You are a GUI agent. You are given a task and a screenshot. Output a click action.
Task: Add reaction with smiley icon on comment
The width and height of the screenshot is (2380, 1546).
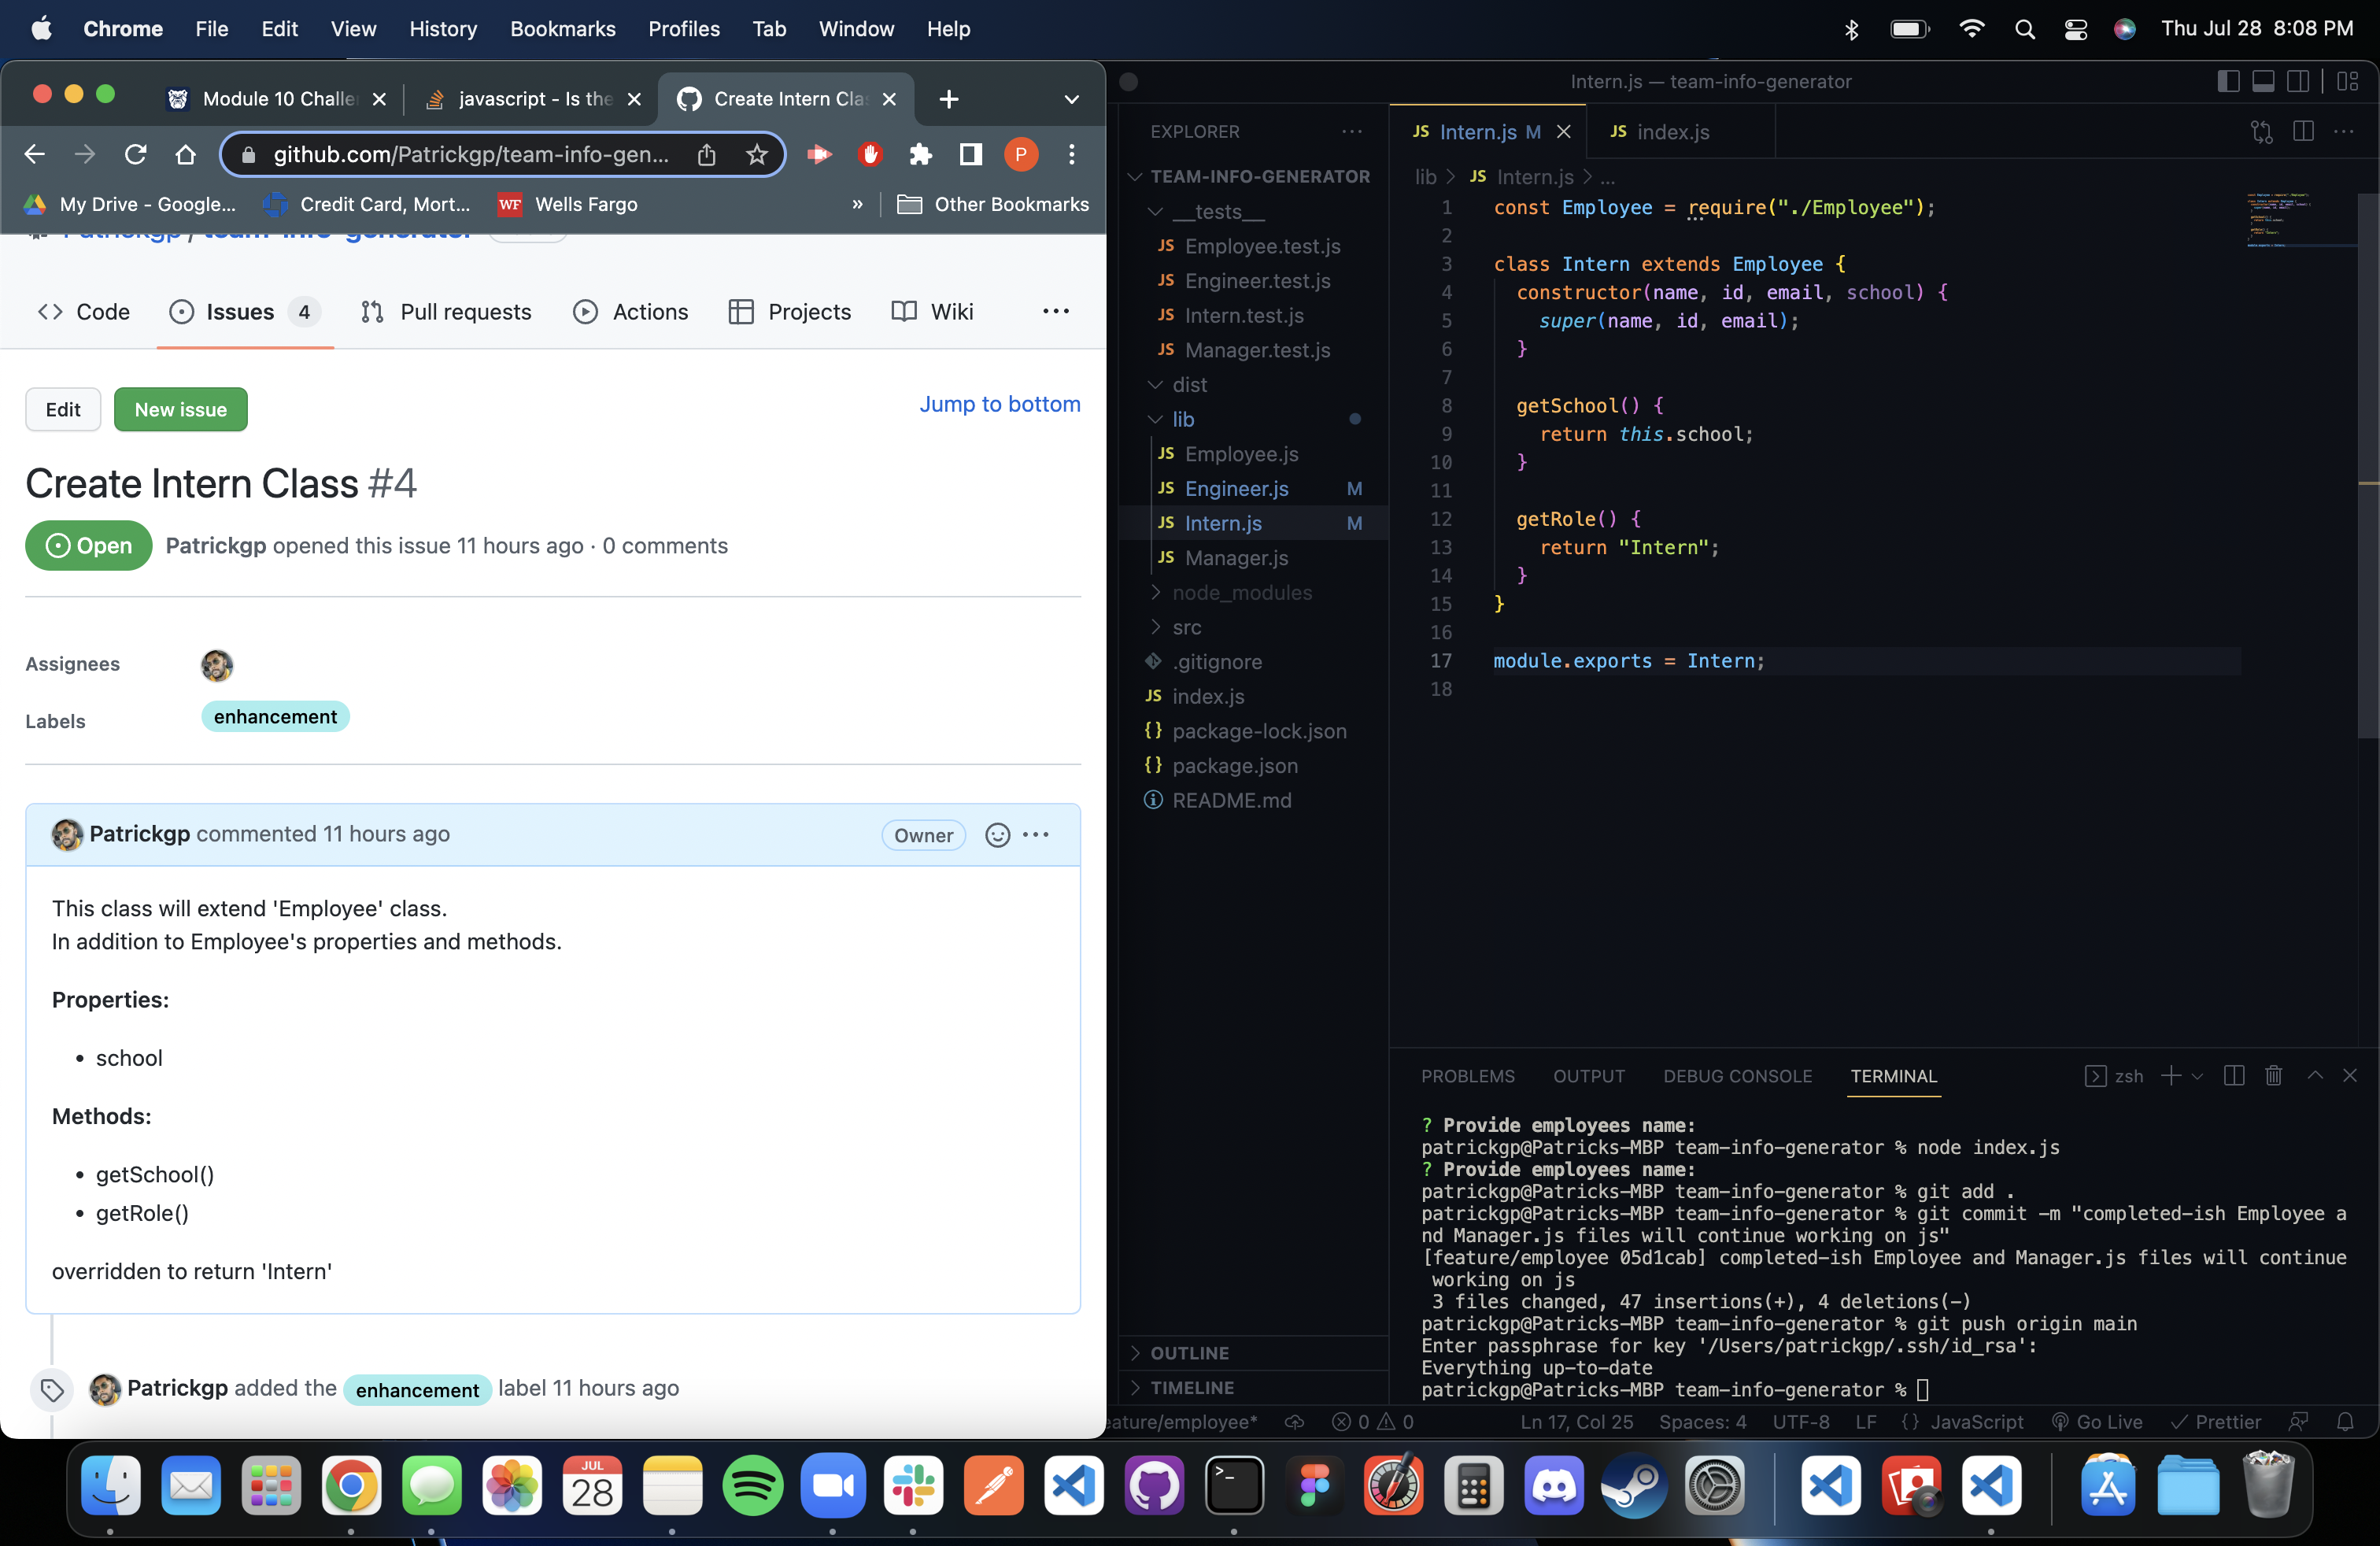(997, 835)
